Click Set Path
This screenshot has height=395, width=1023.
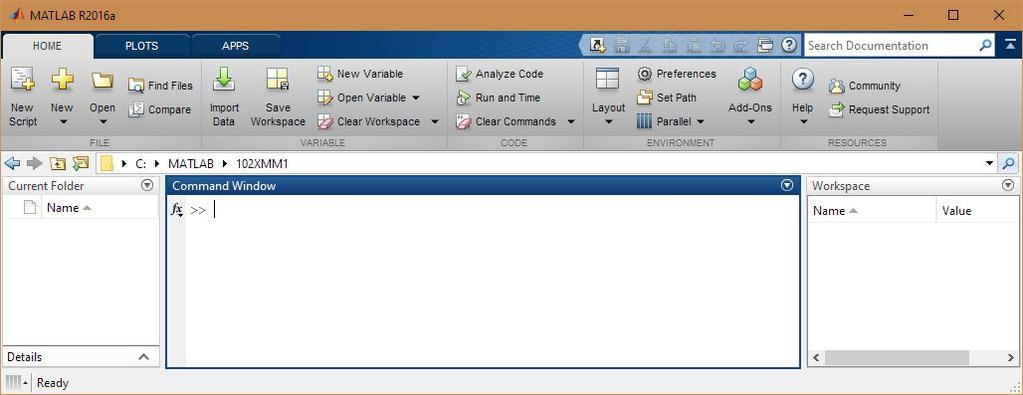[x=667, y=98]
